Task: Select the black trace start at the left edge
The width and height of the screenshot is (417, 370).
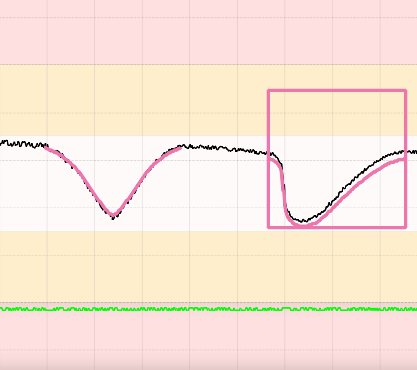Action: 3,143
